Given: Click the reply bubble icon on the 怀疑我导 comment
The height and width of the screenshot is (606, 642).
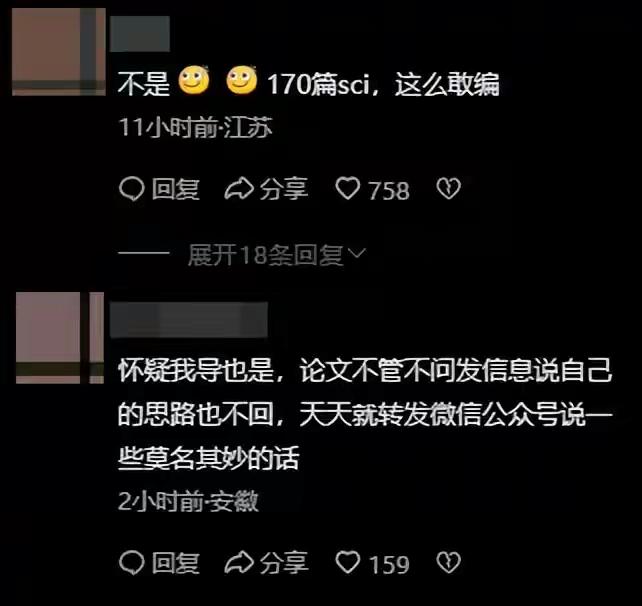Looking at the screenshot, I should tap(131, 562).
